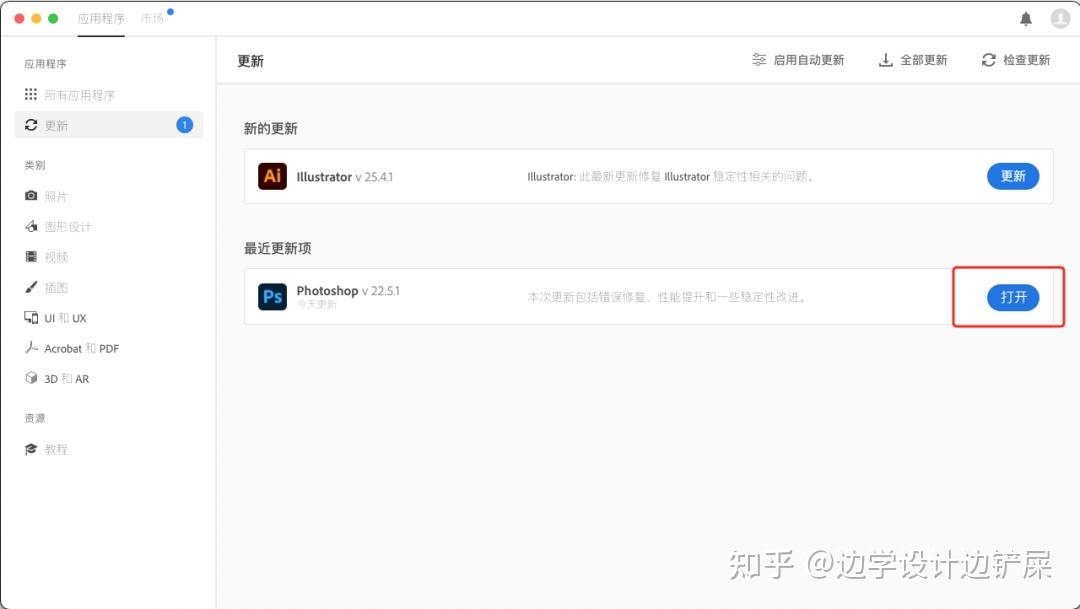The image size is (1080, 609).
Task: Click the graphic design icon beside 图形设计
Action: click(31, 226)
